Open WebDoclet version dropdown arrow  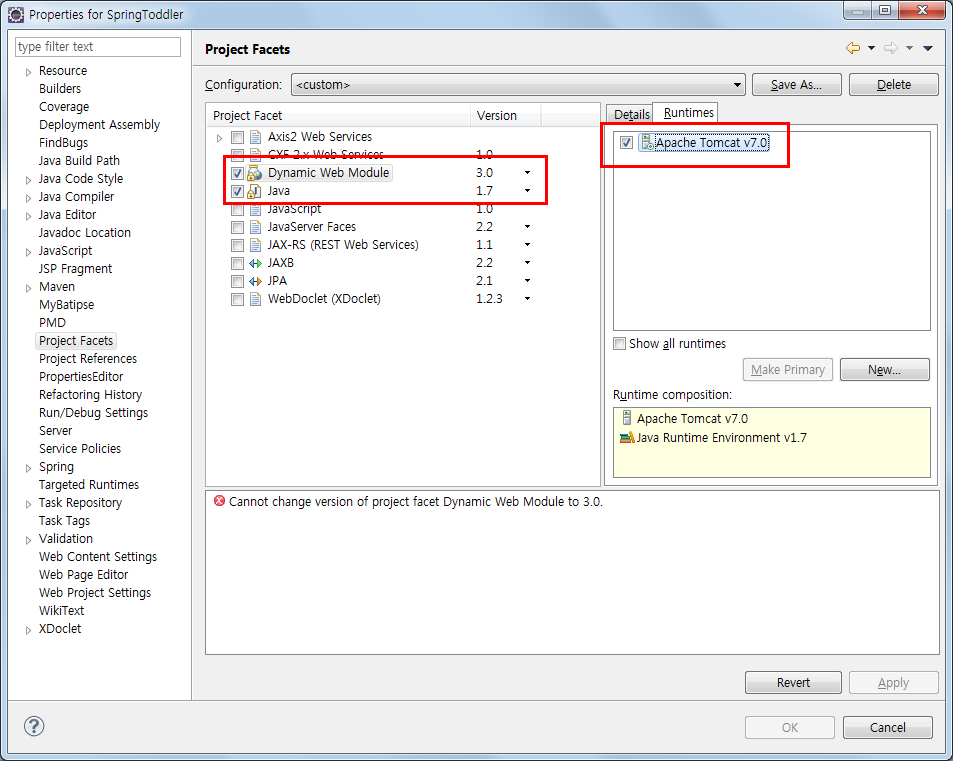click(527, 299)
